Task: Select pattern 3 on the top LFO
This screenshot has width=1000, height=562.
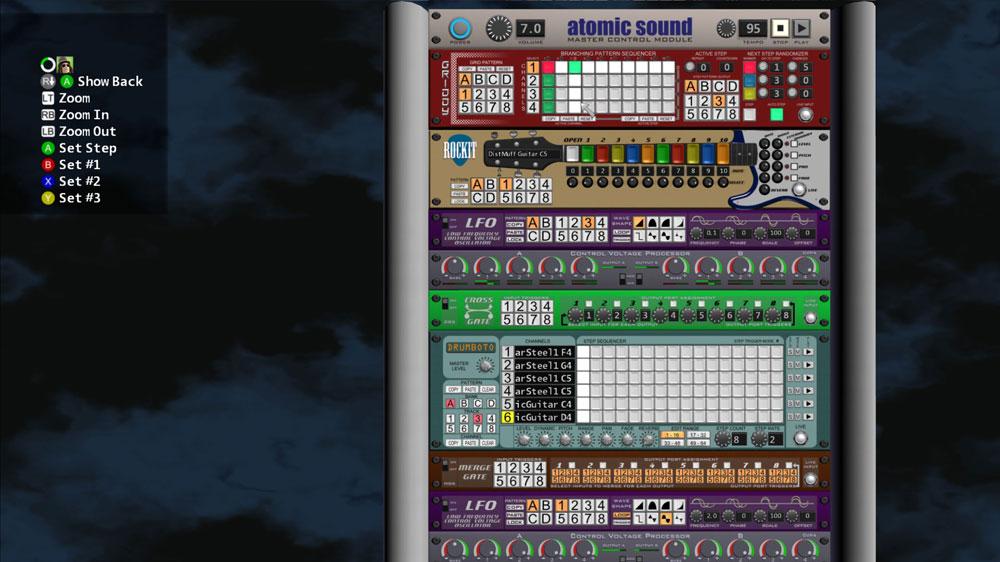Action: click(x=587, y=222)
